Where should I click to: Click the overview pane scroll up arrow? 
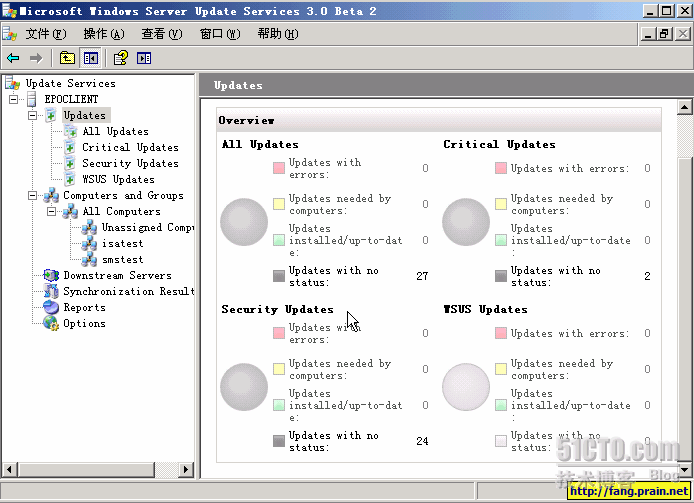[x=684, y=107]
